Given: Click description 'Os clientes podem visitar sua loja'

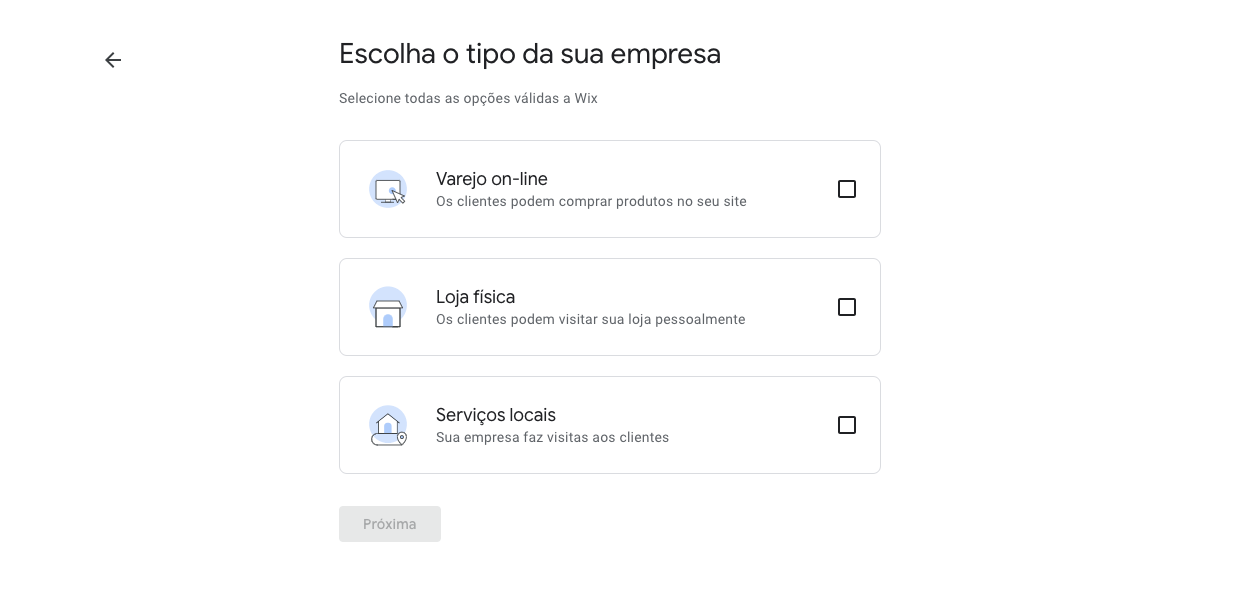Looking at the screenshot, I should 590,320.
